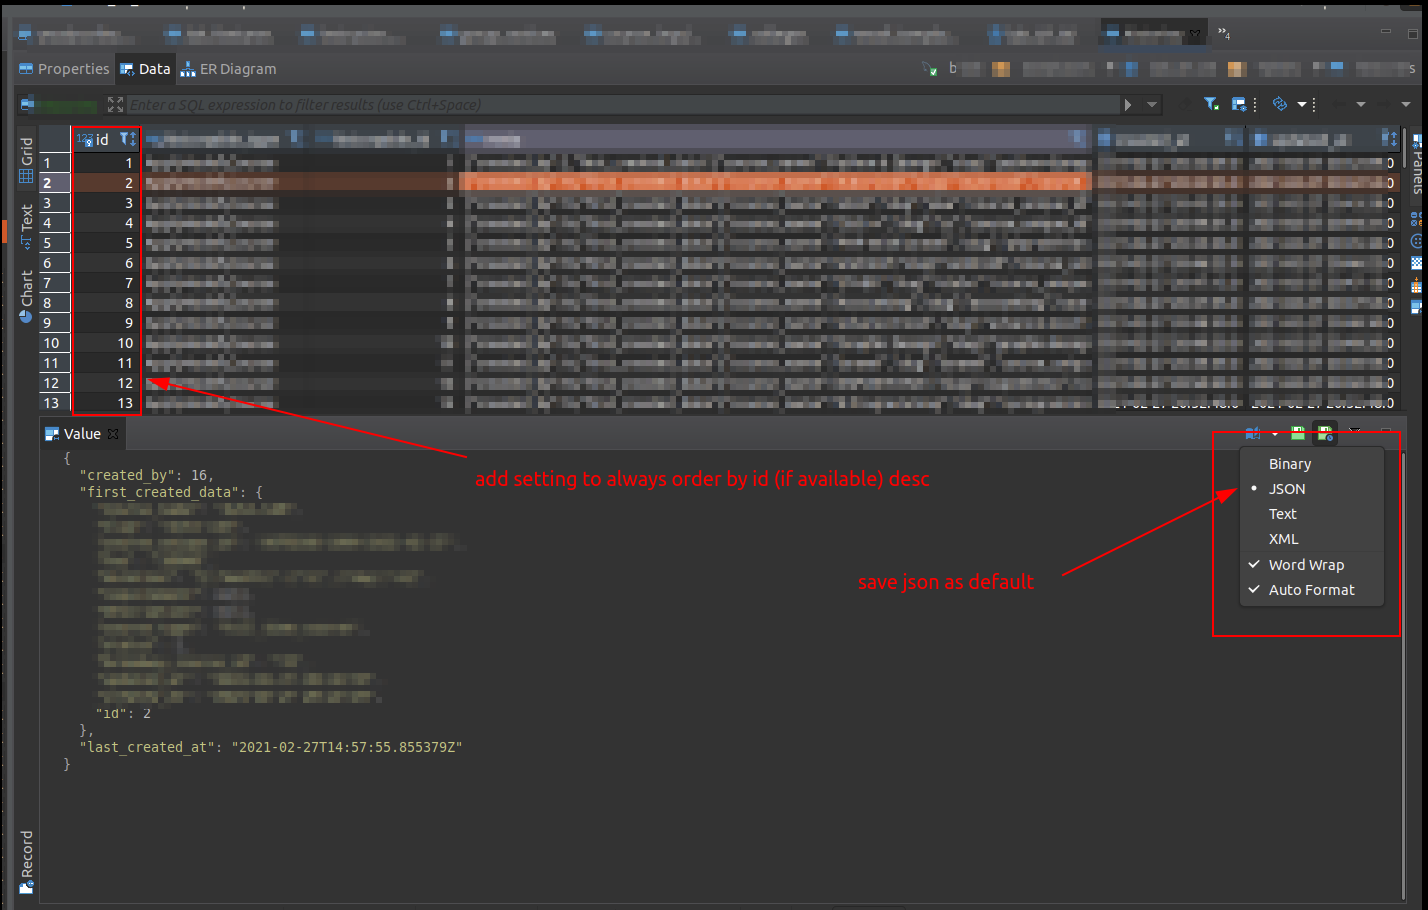
Task: Clear filter with the eraser icon
Action: pos(1185,104)
